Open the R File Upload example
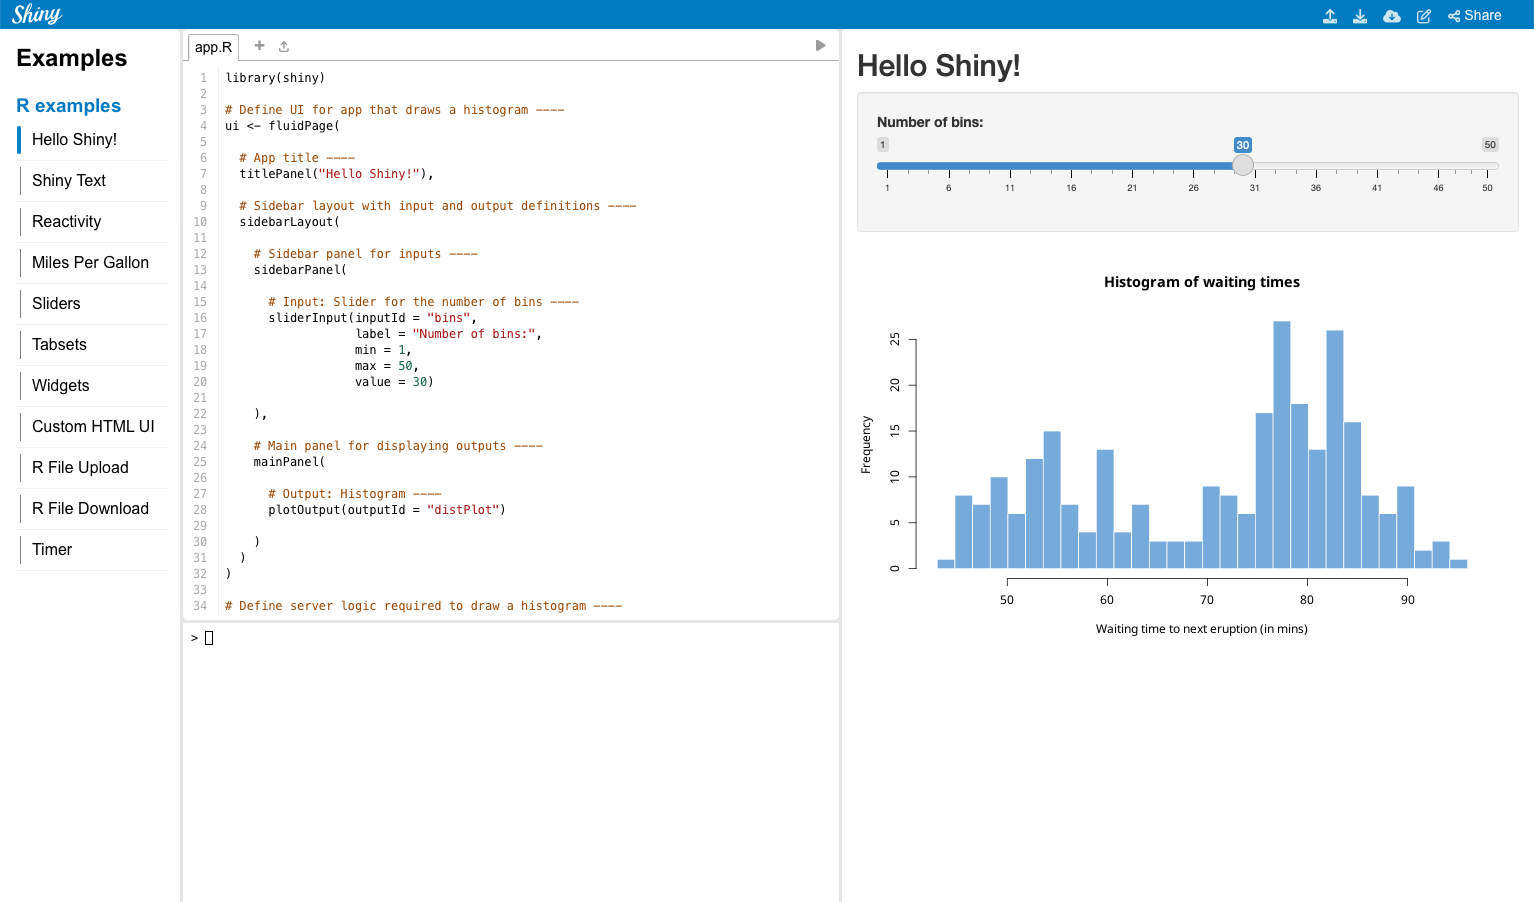This screenshot has width=1534, height=902. click(80, 467)
